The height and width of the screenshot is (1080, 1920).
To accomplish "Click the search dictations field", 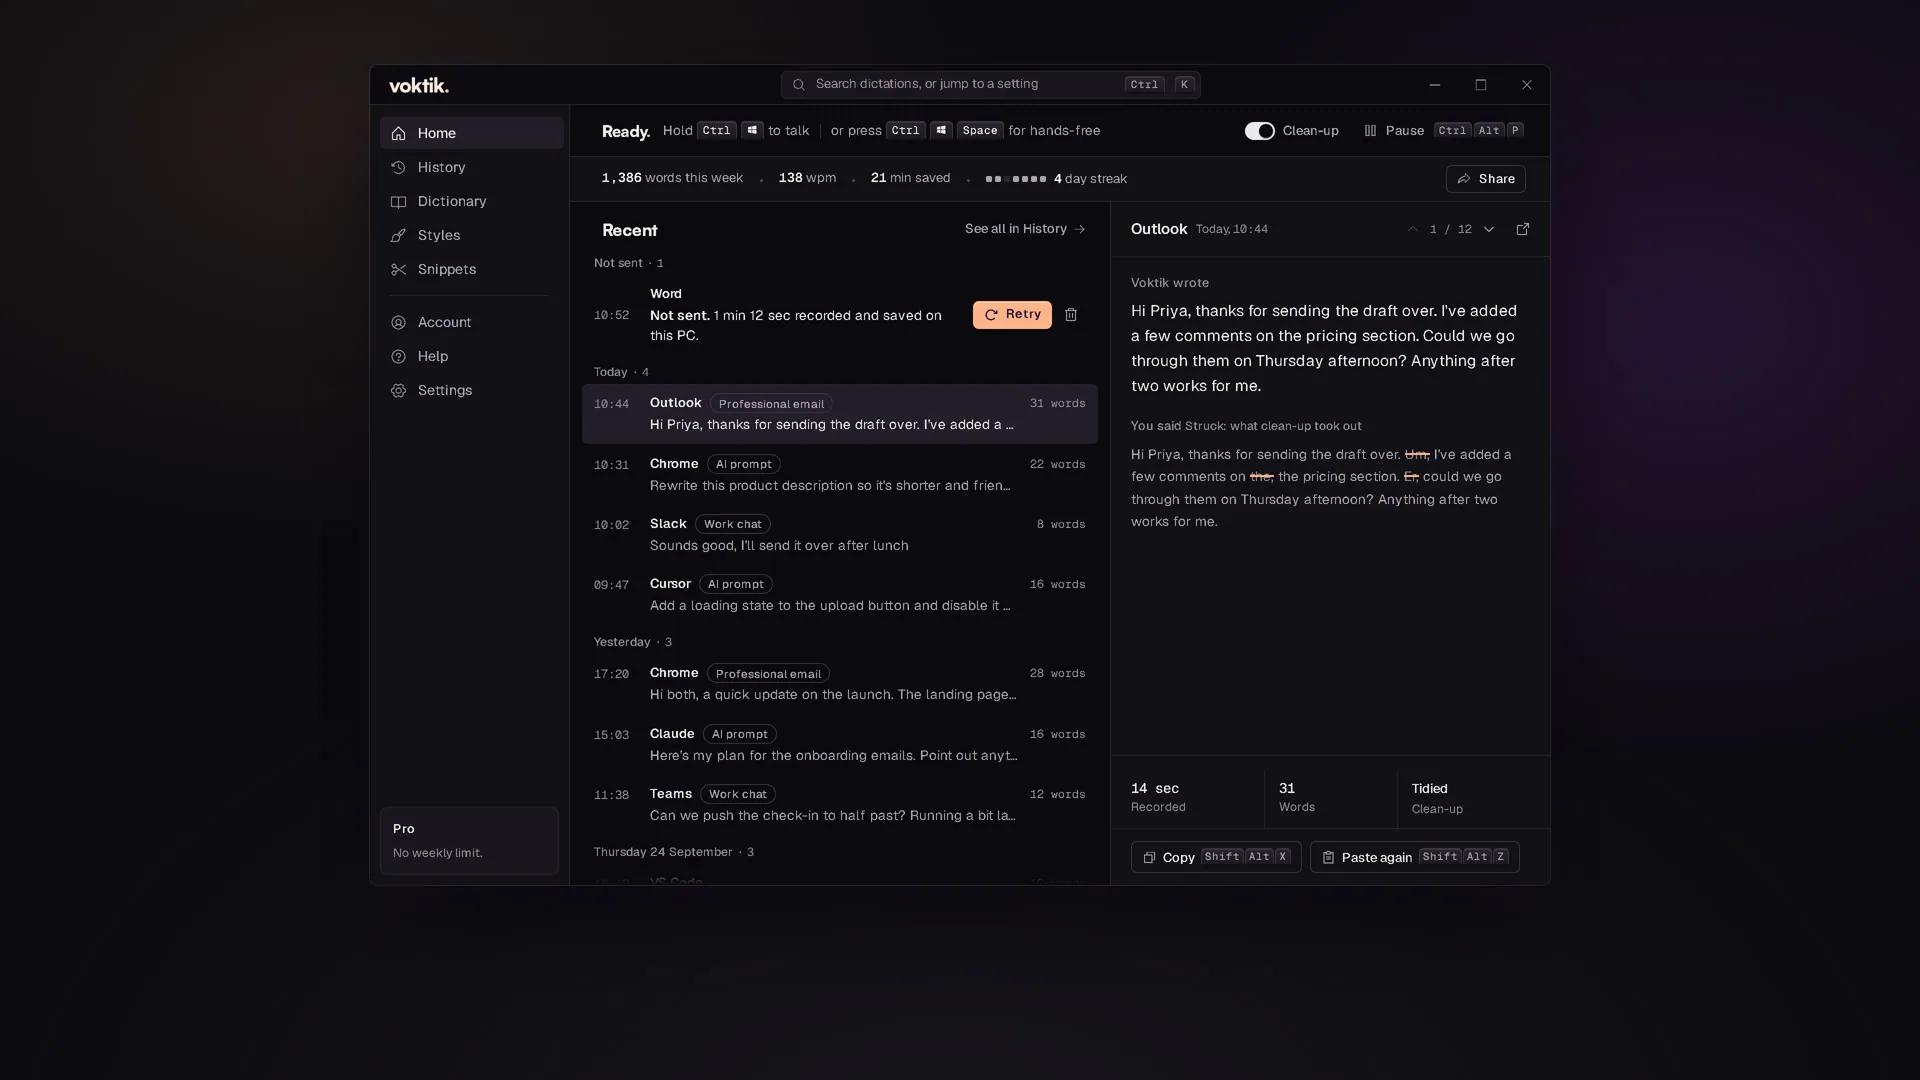I will (990, 85).
